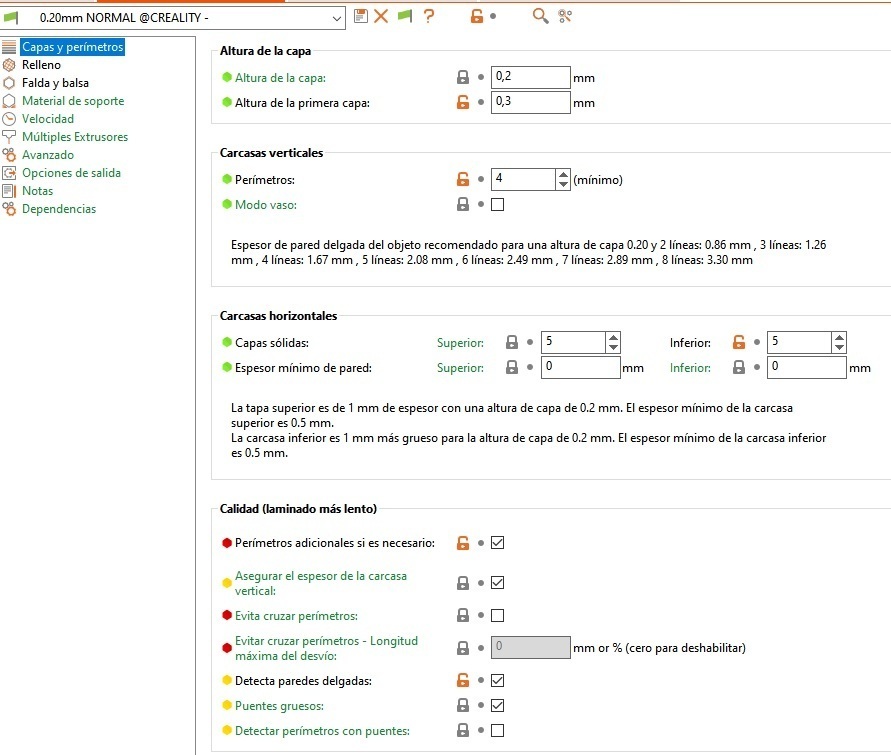Viewport: 891px width, 755px height.
Task: Click the Altura de la primera capa field
Action: [x=530, y=102]
